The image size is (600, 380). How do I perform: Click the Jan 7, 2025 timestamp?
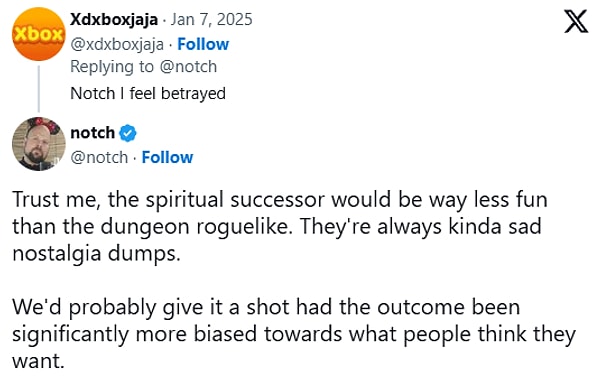[x=211, y=20]
